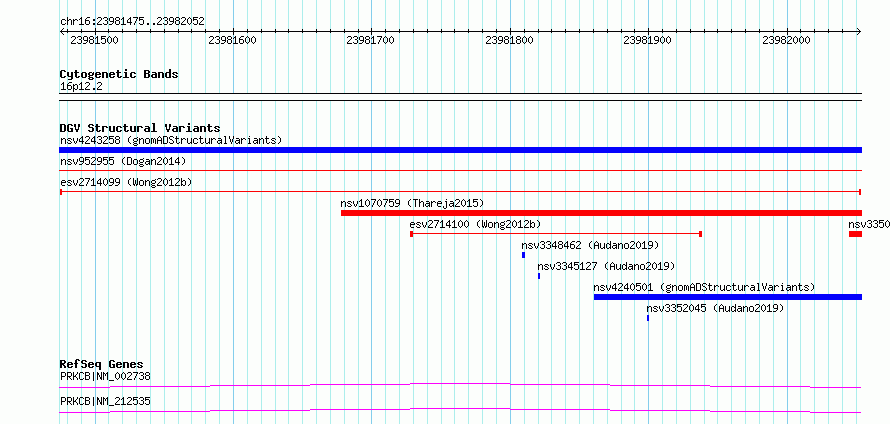The image size is (890, 424).
Task: Click esv2714100 (Wong2012b) variant label
Action: [475, 224]
